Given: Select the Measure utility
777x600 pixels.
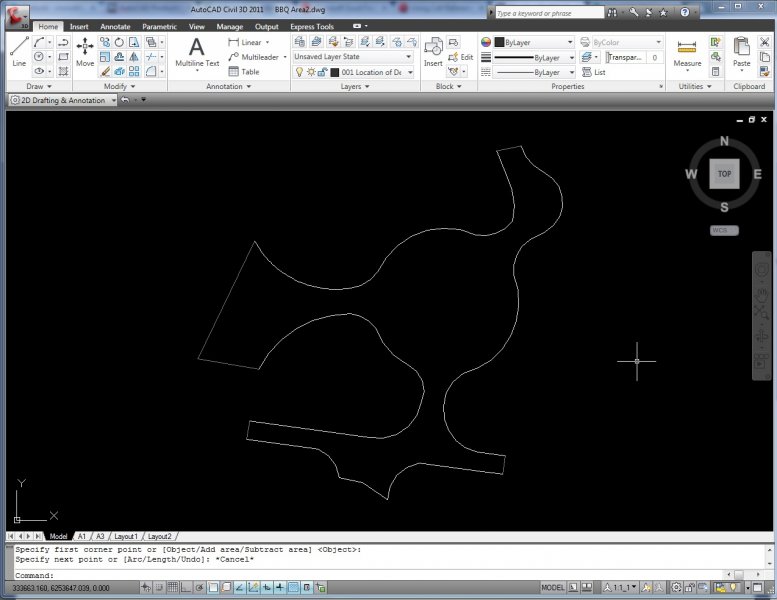Looking at the screenshot, I should [687, 51].
